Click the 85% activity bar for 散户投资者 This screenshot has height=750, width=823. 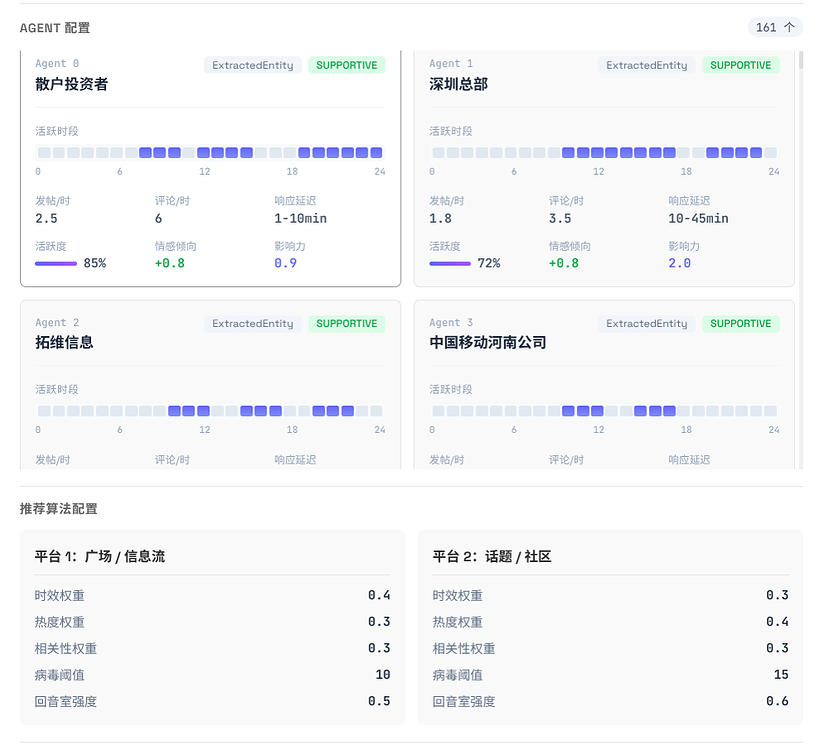56,263
